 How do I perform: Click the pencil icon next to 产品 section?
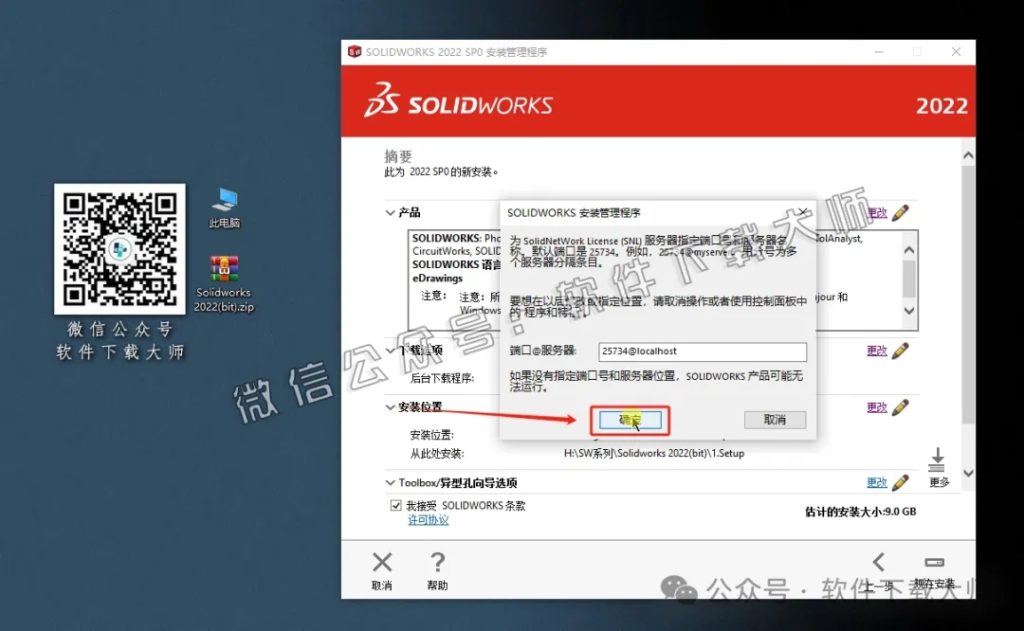[x=899, y=212]
